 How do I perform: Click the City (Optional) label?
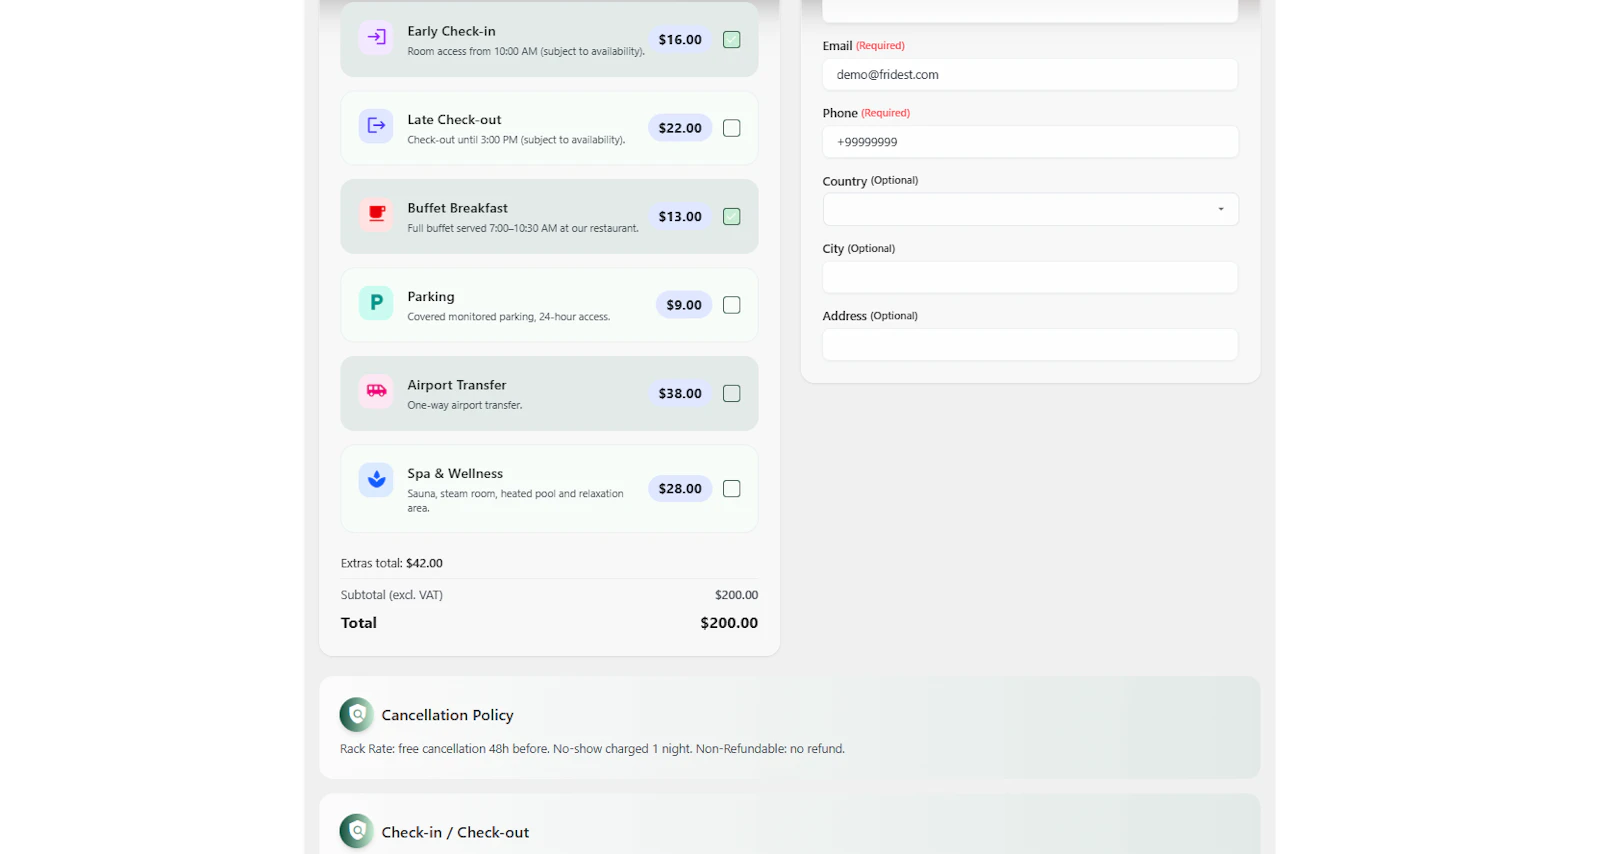(859, 249)
